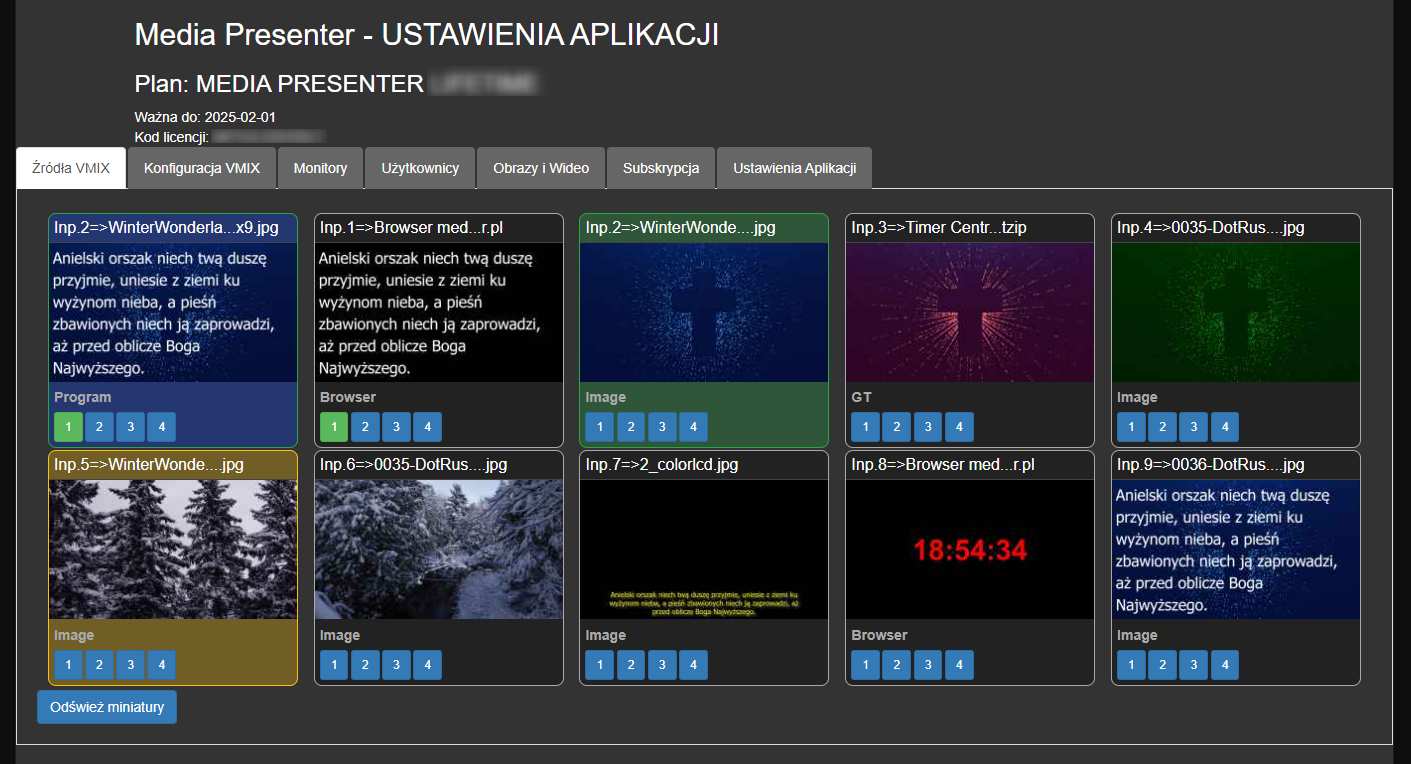Click button 4 on the Inp.8 clock card
The image size is (1411, 764).
[958, 665]
